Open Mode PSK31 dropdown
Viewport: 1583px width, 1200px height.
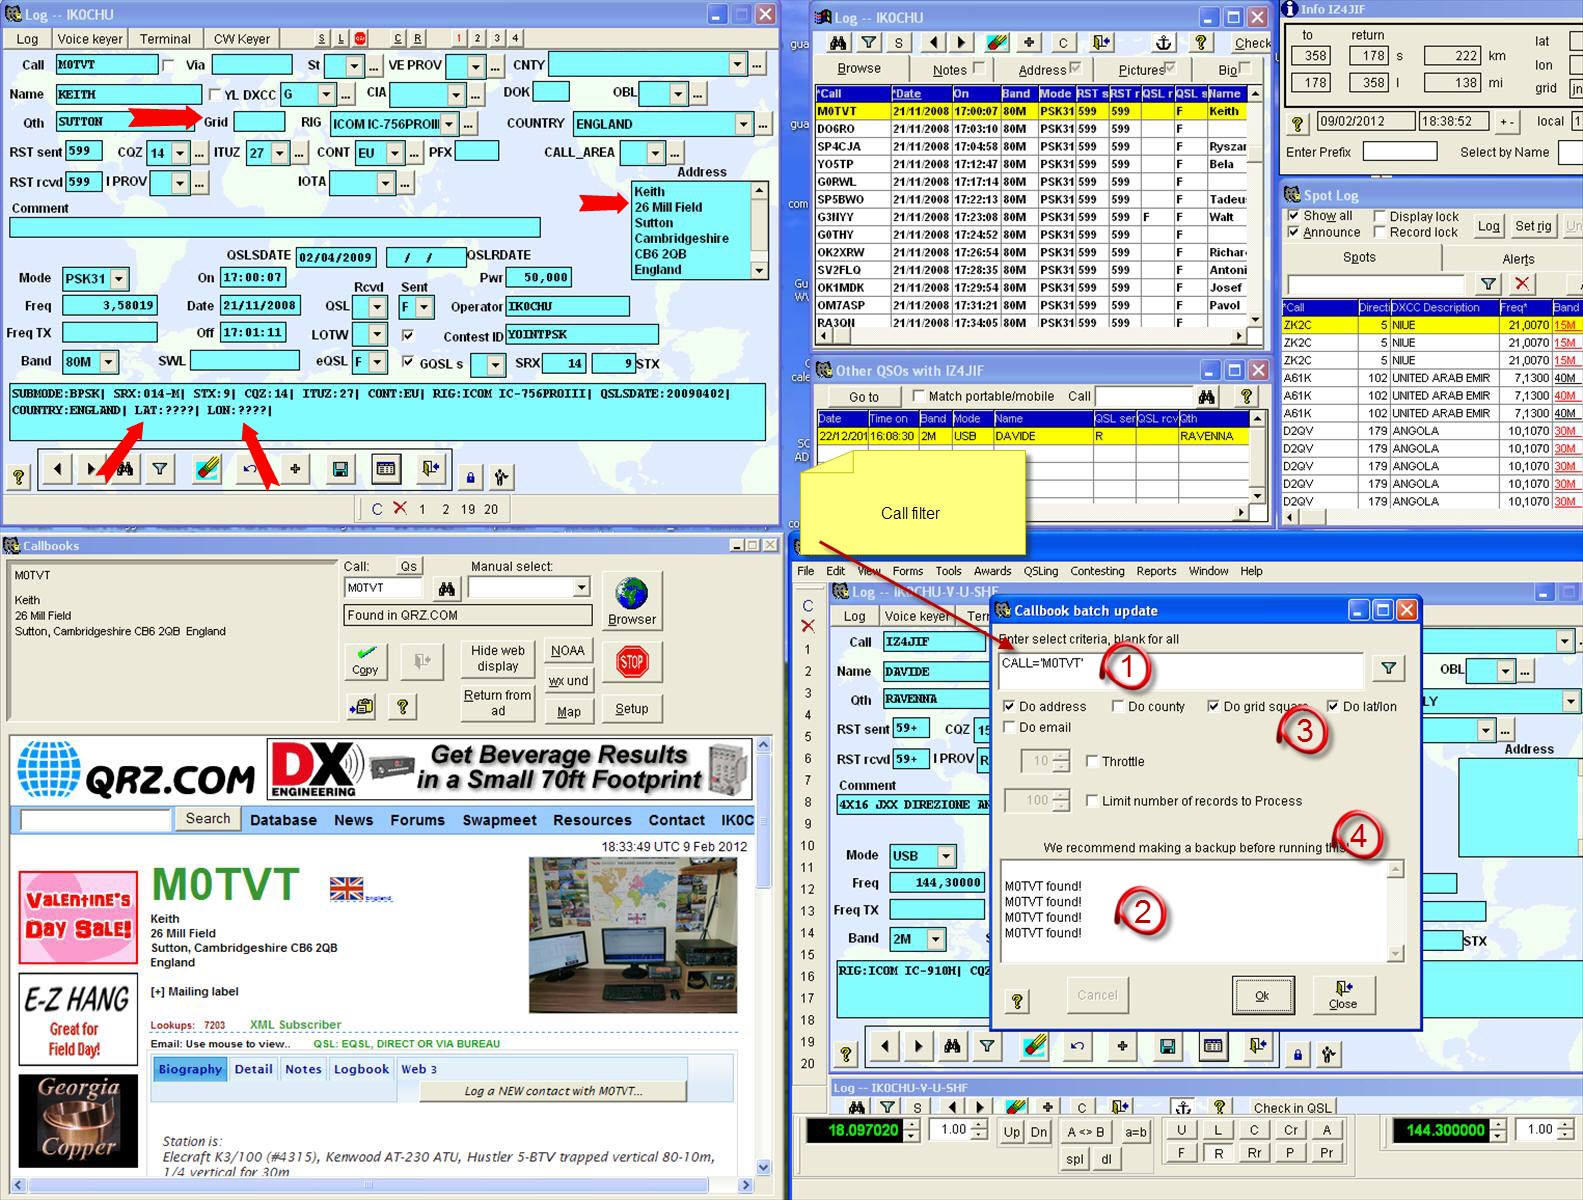(x=119, y=279)
